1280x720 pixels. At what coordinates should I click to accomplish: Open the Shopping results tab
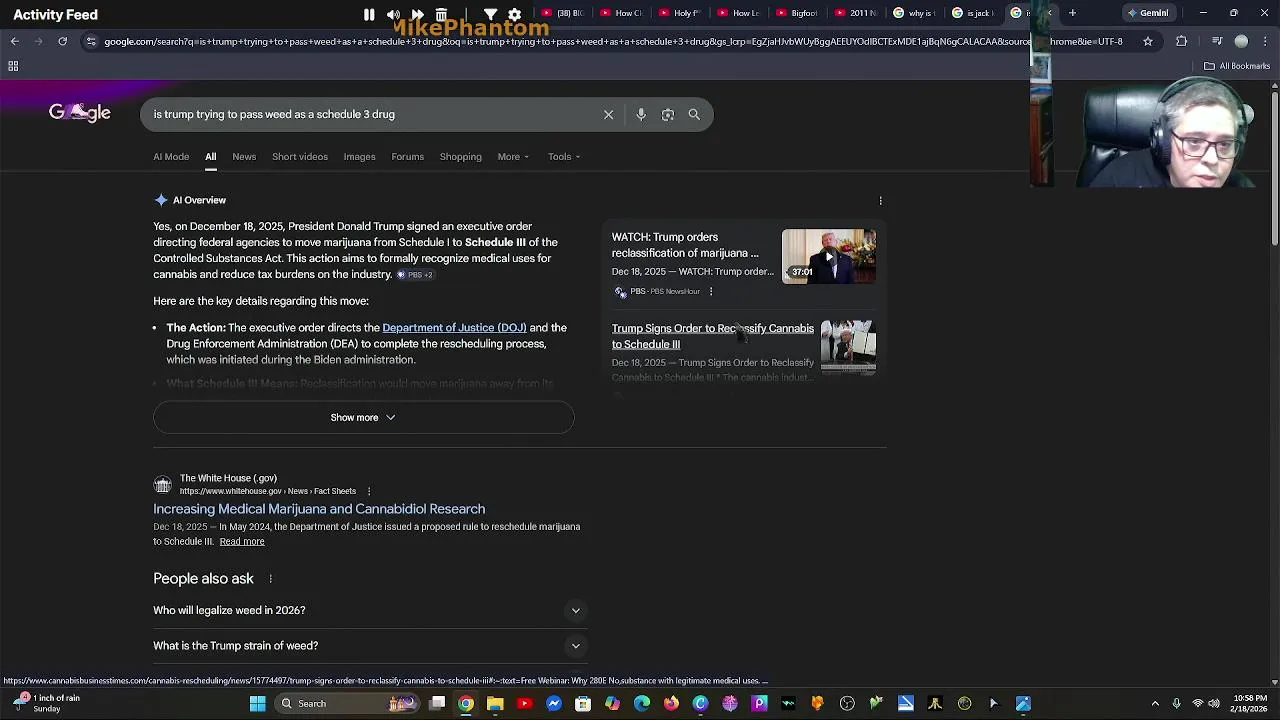[x=460, y=157]
